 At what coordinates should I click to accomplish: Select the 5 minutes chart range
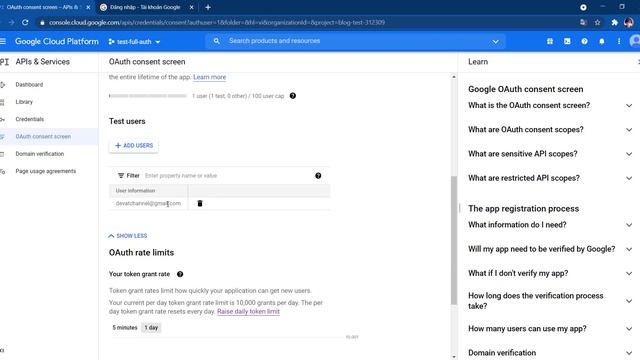click(x=125, y=328)
